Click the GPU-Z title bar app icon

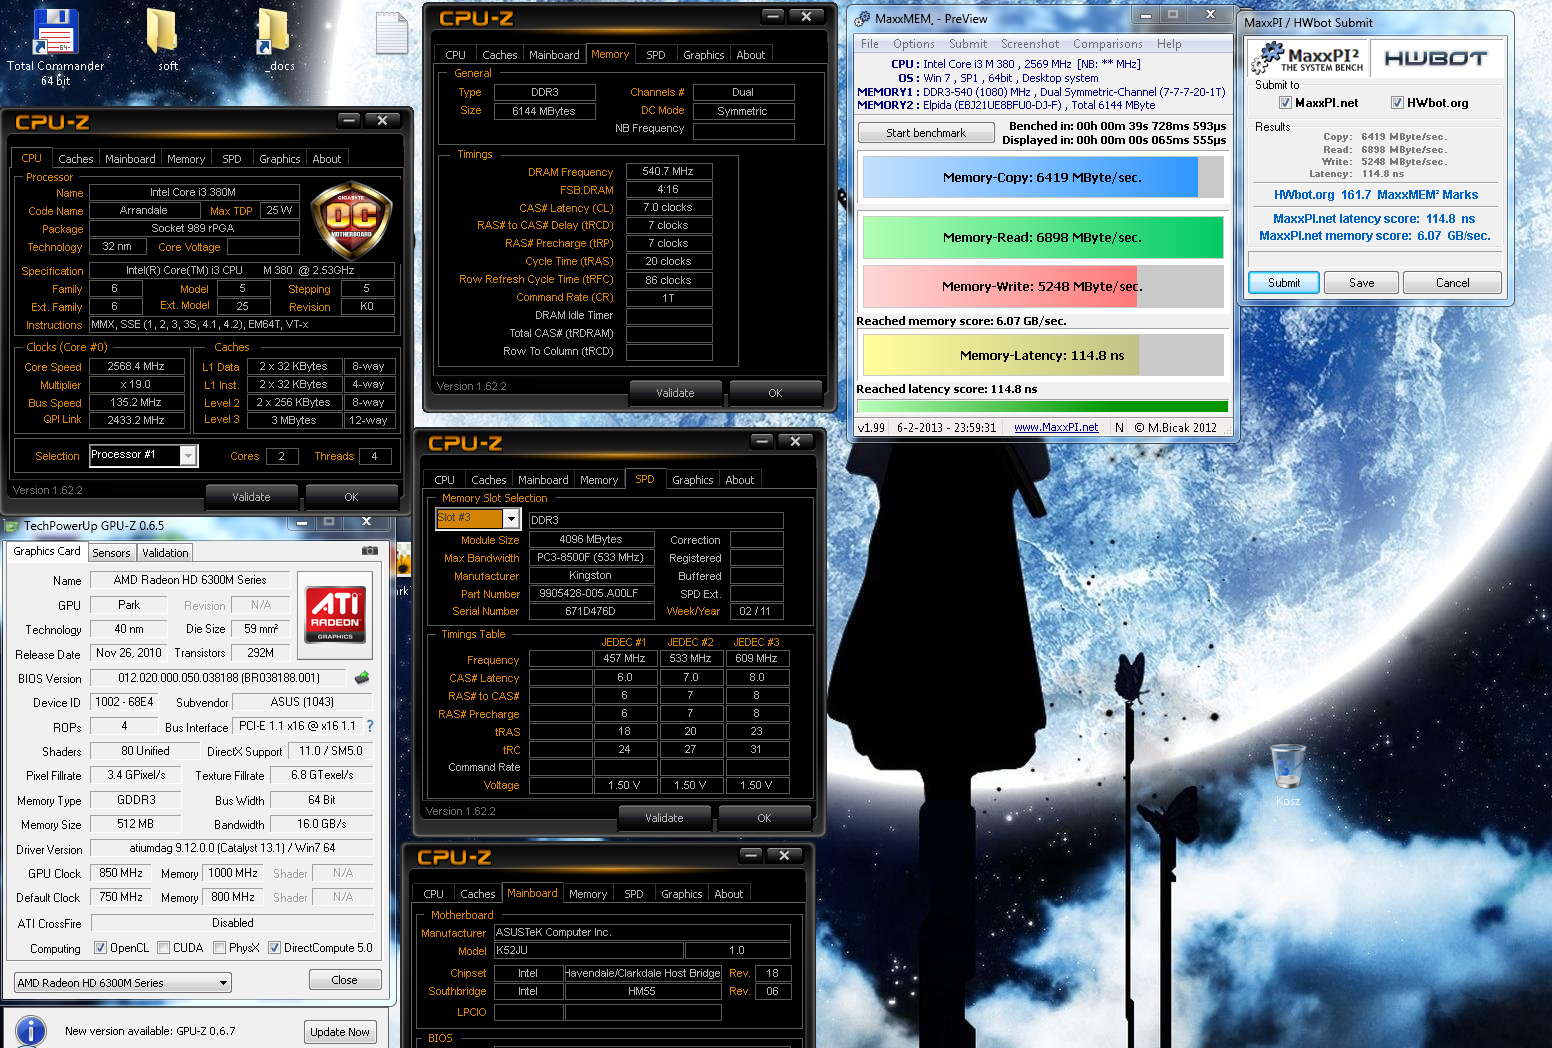click(12, 526)
